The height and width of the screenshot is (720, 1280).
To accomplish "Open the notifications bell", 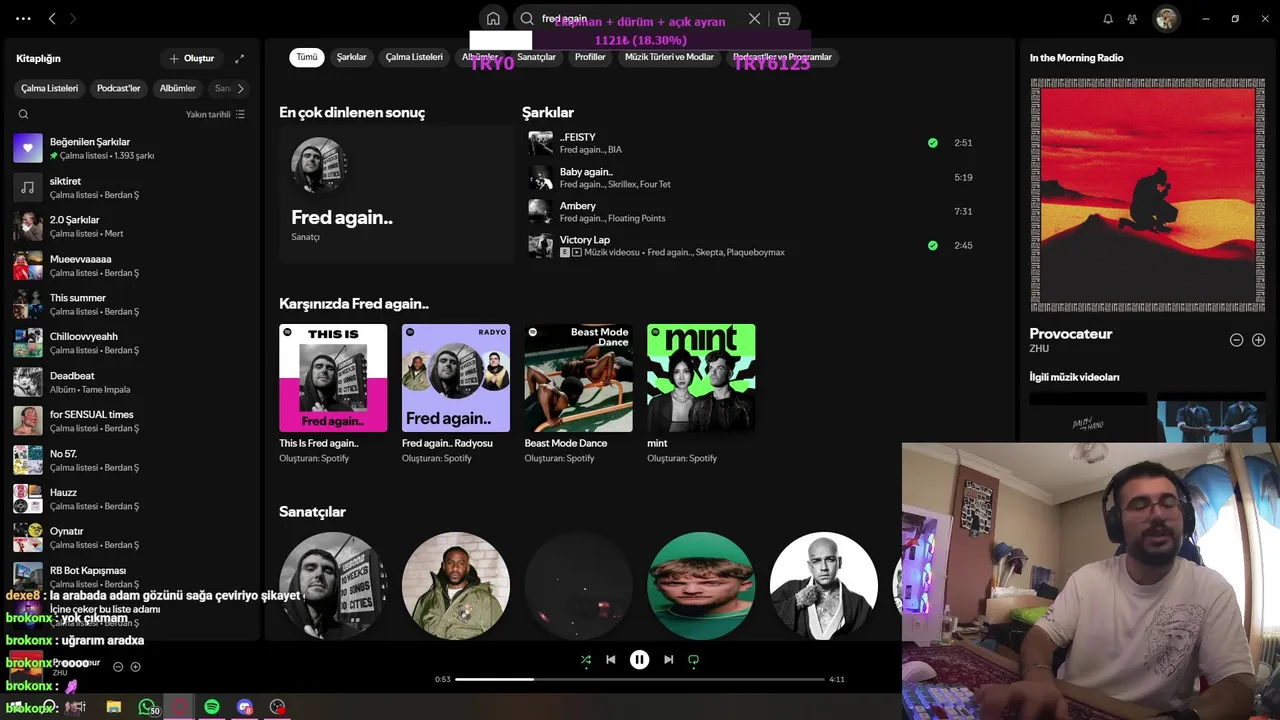I will click(1108, 18).
